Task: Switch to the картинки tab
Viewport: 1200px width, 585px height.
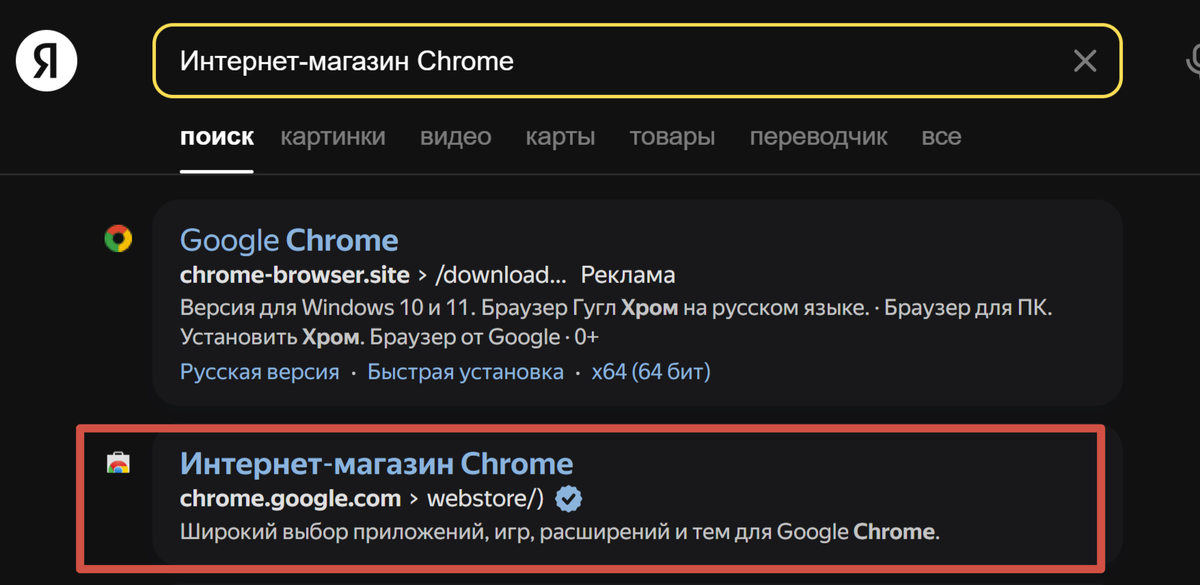Action: [333, 137]
